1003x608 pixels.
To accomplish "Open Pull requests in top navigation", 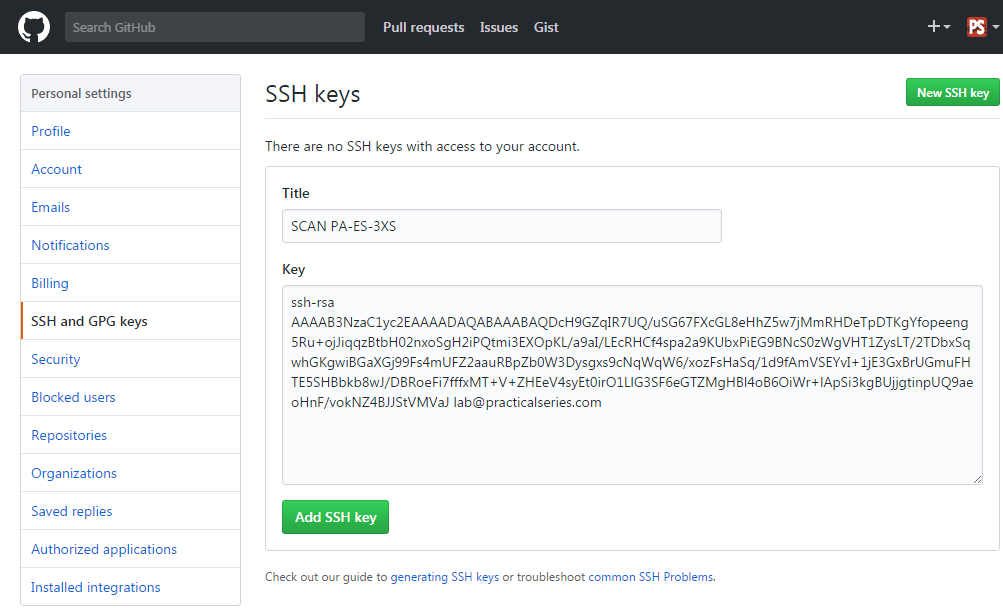I will pyautogui.click(x=423, y=27).
